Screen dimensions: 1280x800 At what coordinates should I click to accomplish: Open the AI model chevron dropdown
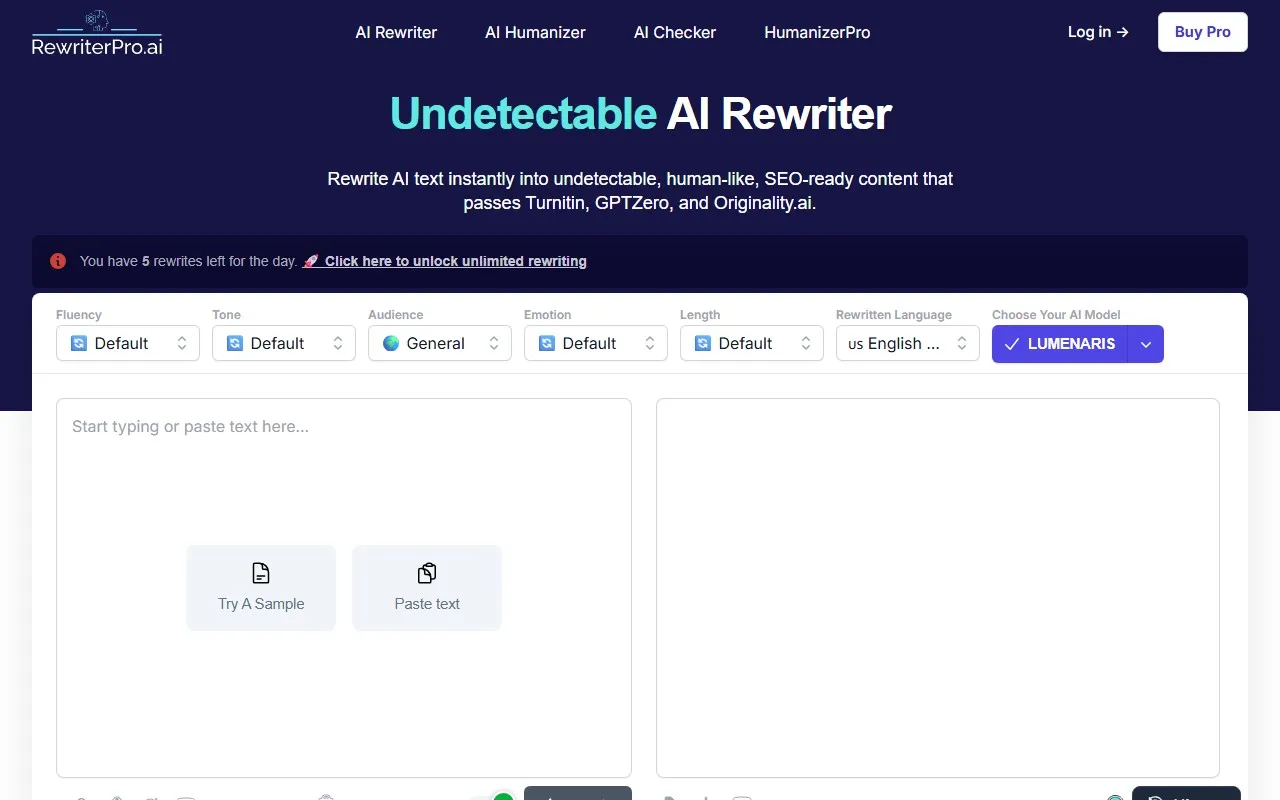coord(1146,343)
